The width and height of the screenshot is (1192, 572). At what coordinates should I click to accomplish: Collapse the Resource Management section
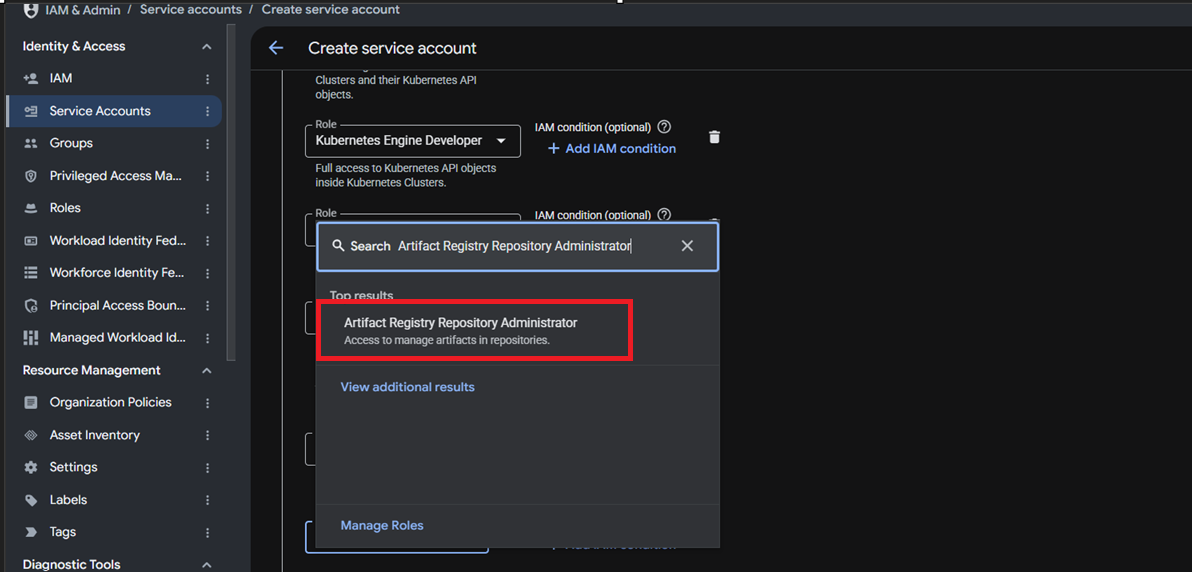206,370
